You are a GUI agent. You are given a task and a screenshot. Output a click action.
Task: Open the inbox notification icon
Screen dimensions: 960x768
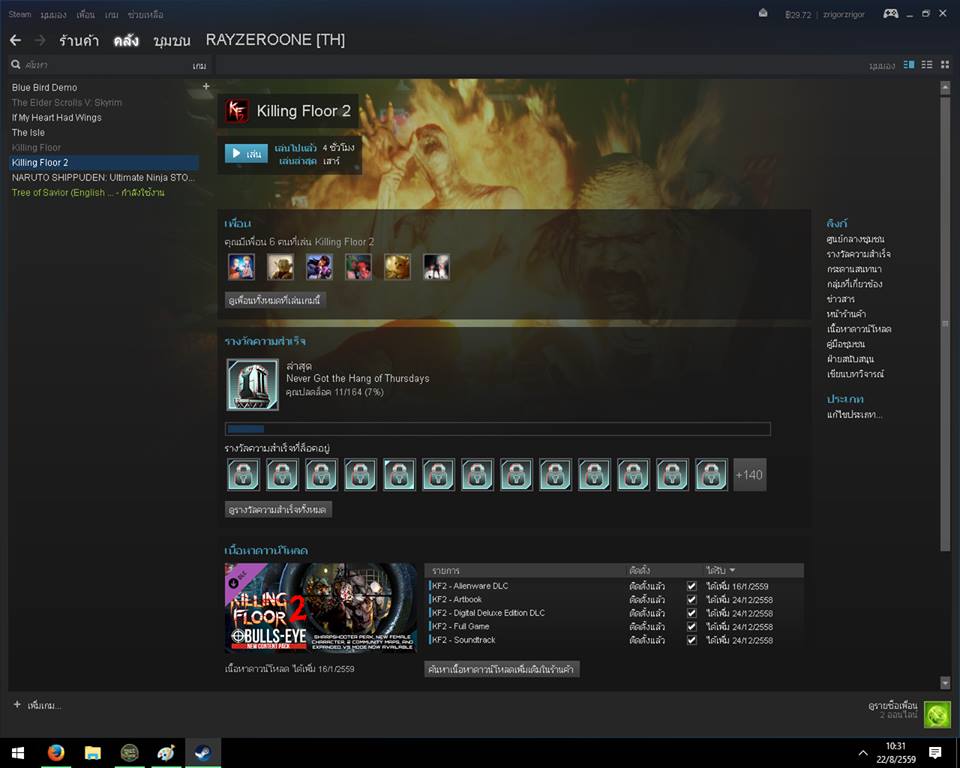click(x=763, y=13)
